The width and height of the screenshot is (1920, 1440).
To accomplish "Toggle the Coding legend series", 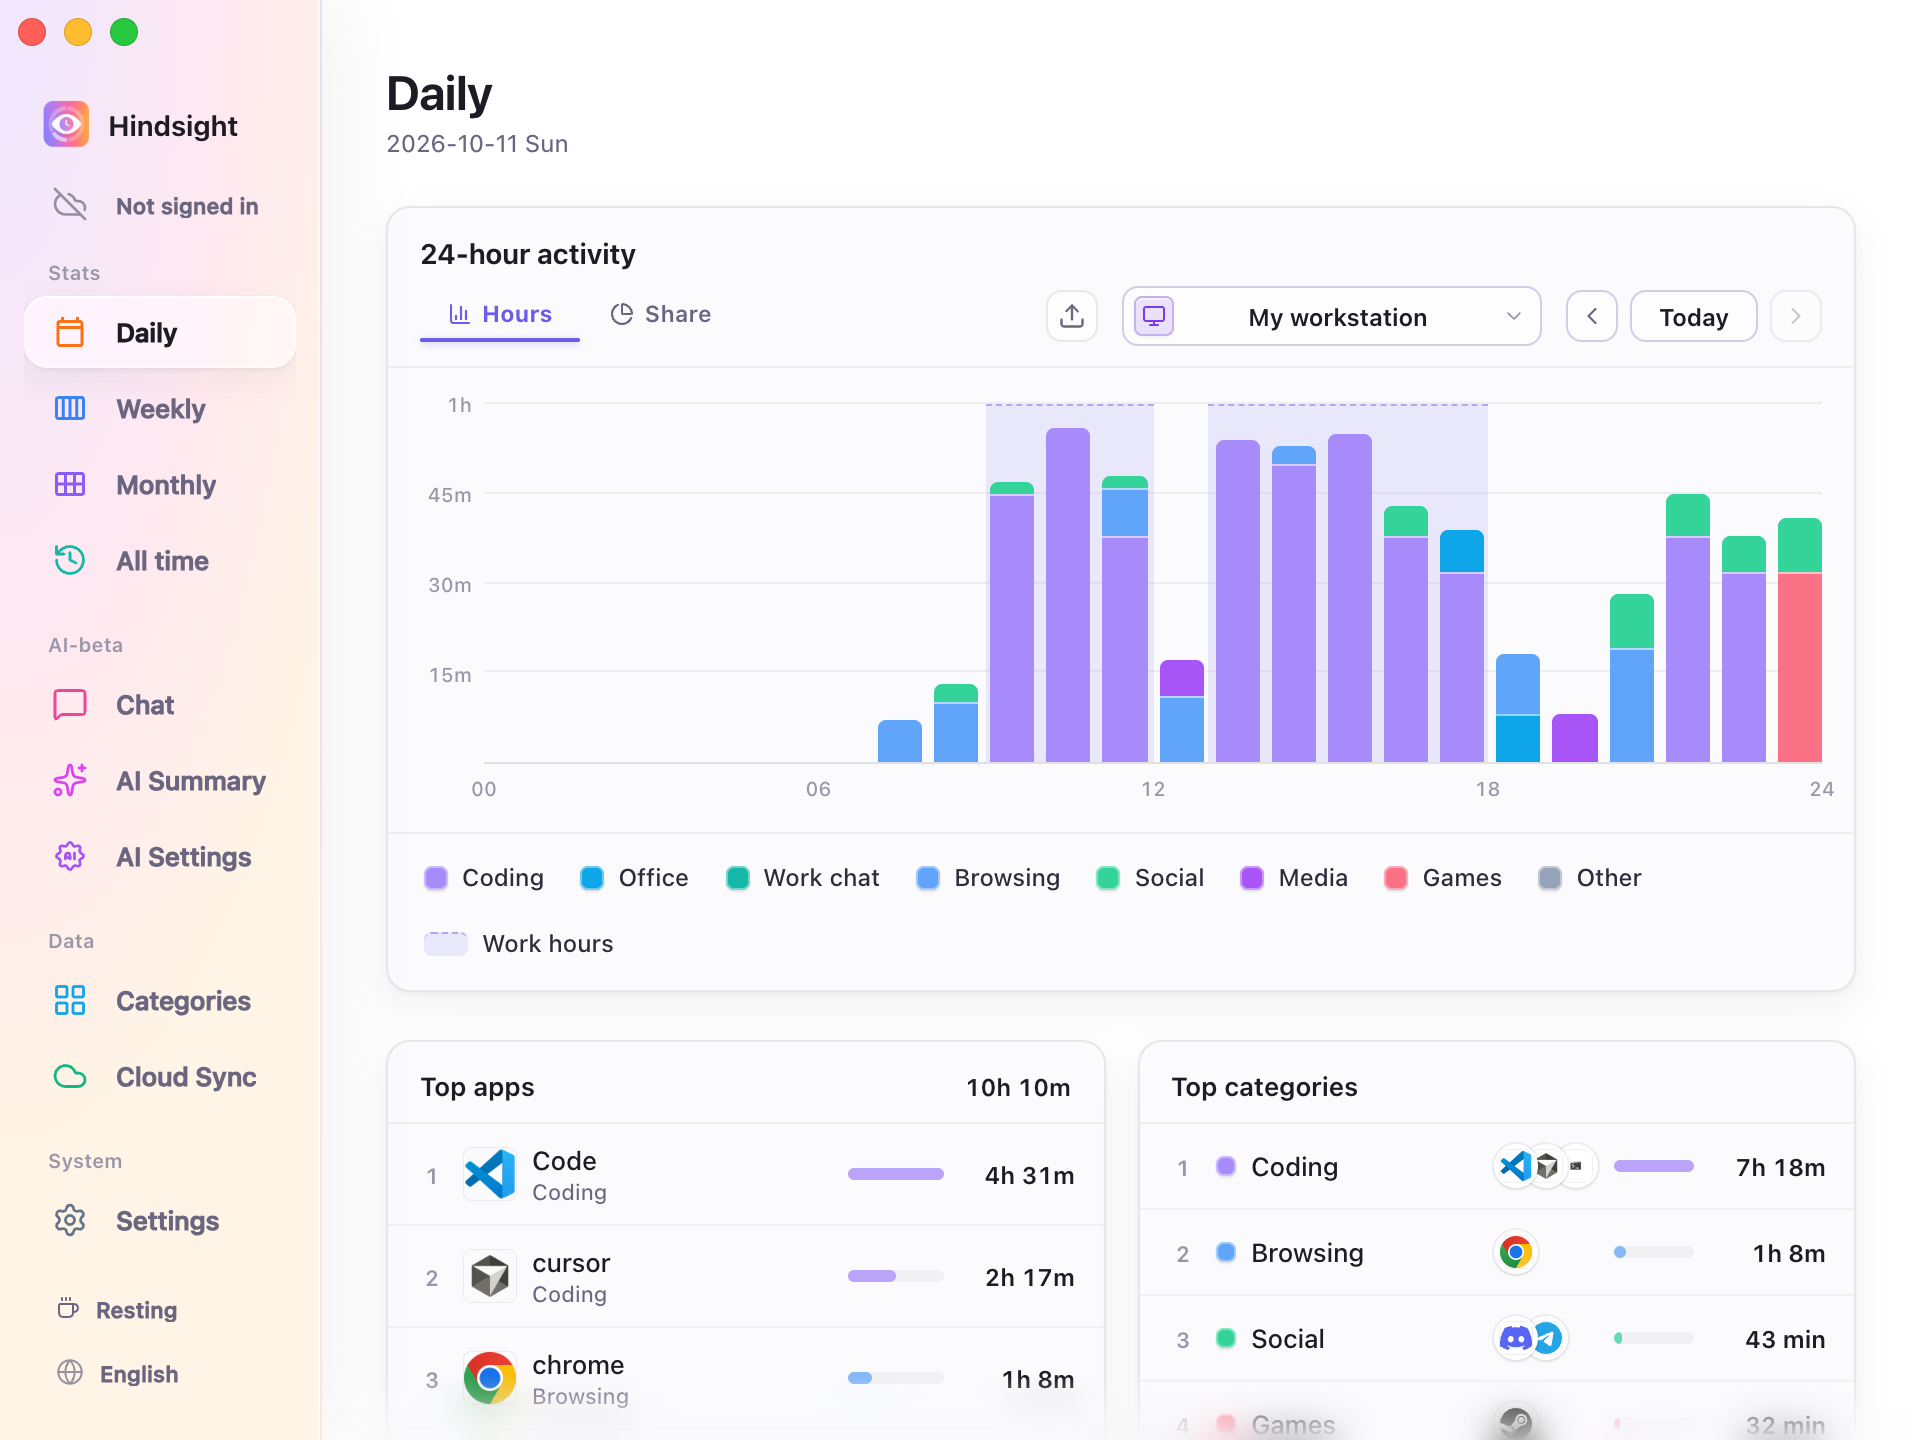I will pos(484,877).
